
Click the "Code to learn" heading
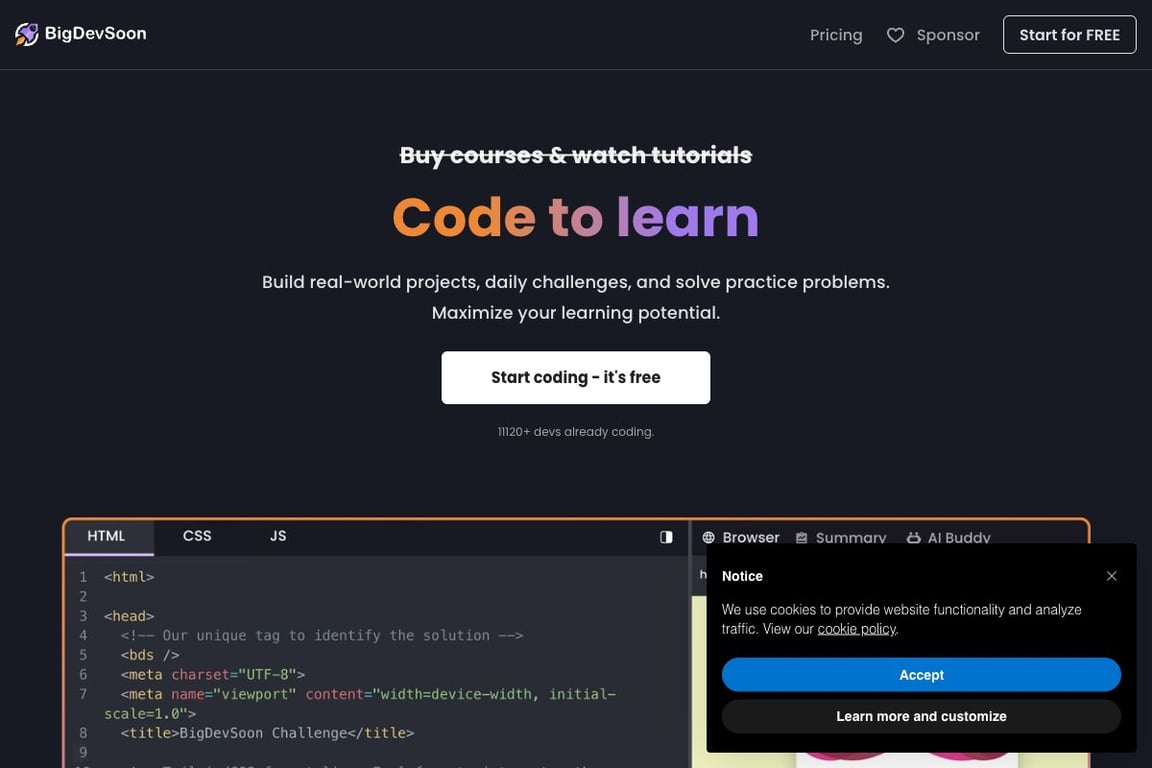tap(575, 218)
